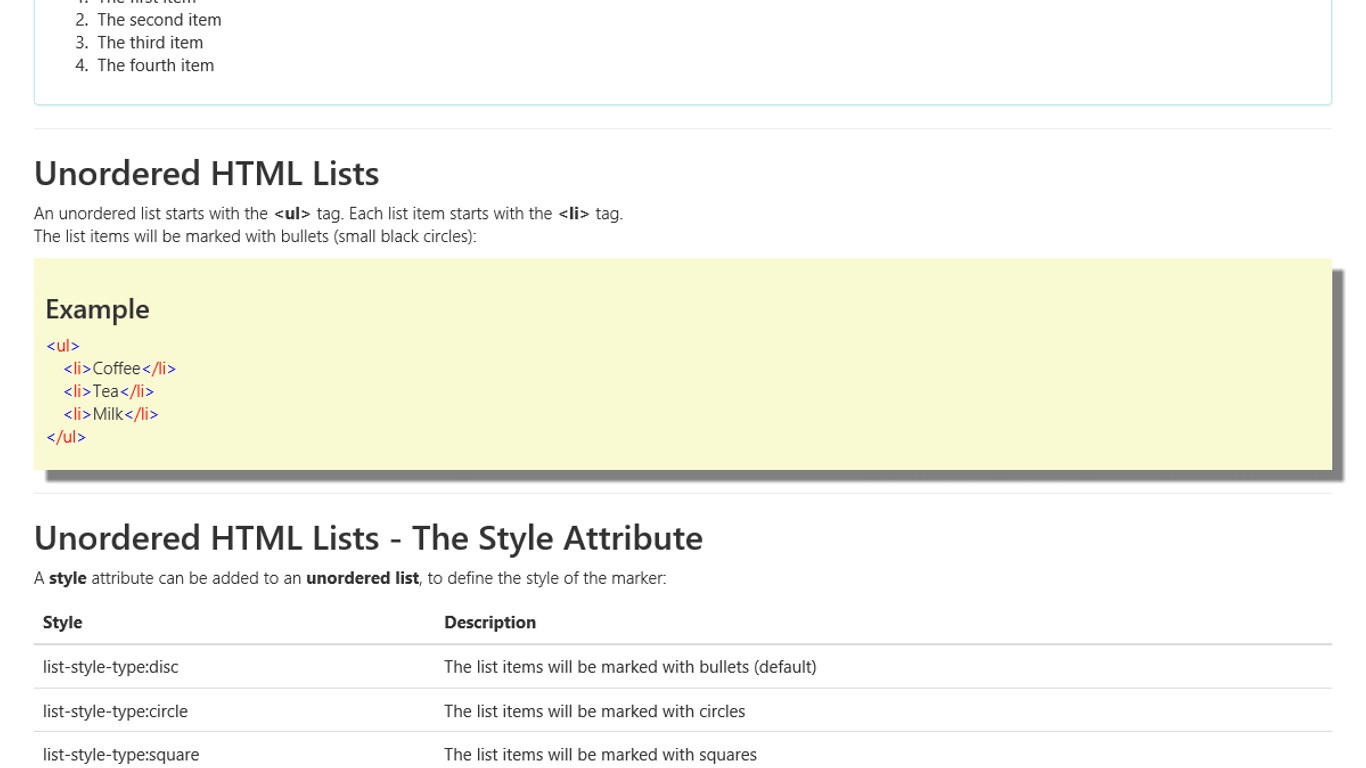Click the Tea list item code line

click(x=108, y=392)
